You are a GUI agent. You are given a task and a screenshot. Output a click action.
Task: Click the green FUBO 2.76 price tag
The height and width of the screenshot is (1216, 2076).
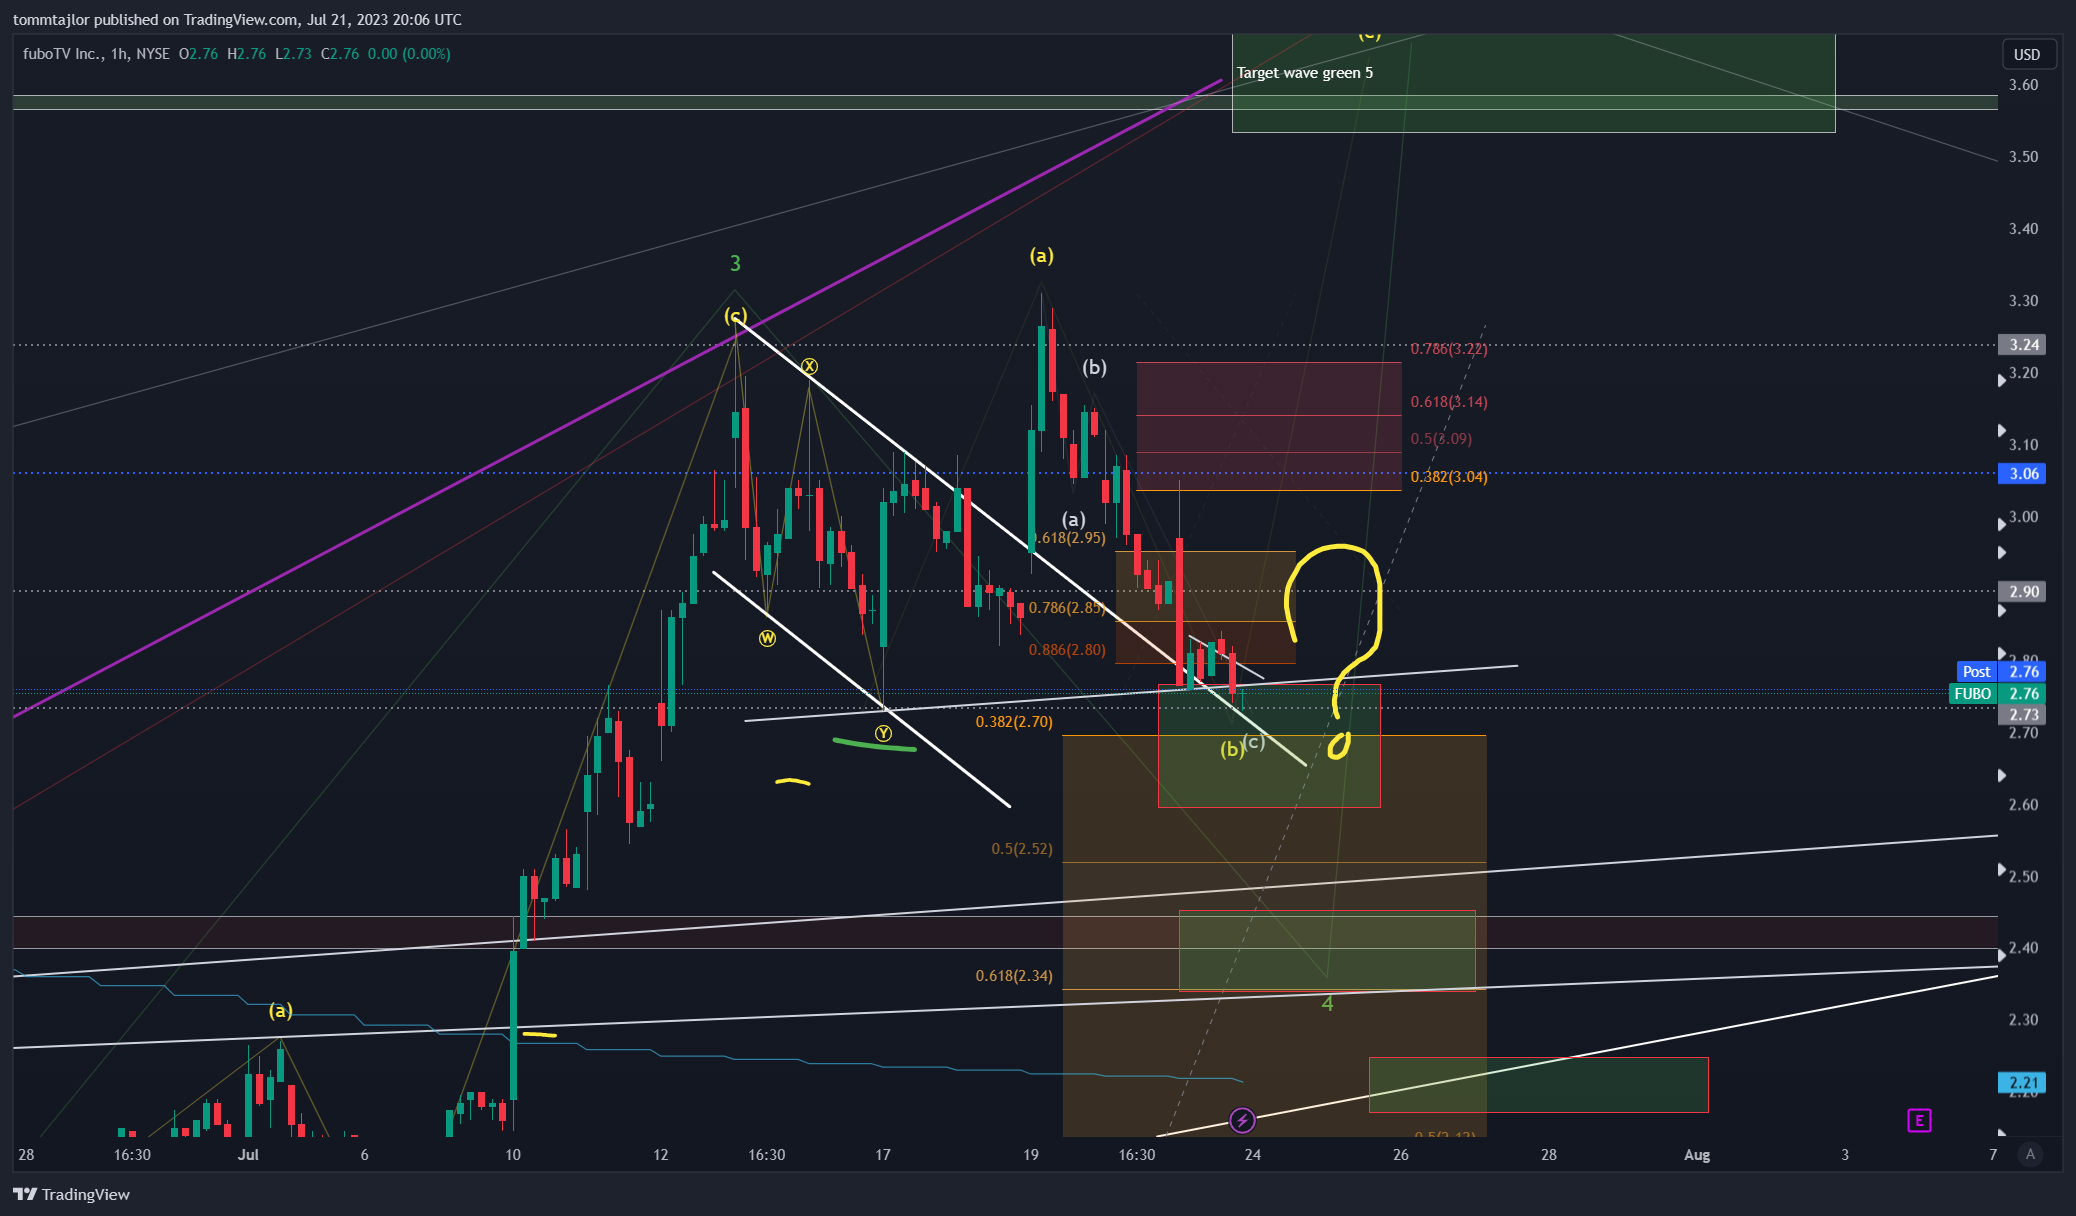point(1998,694)
